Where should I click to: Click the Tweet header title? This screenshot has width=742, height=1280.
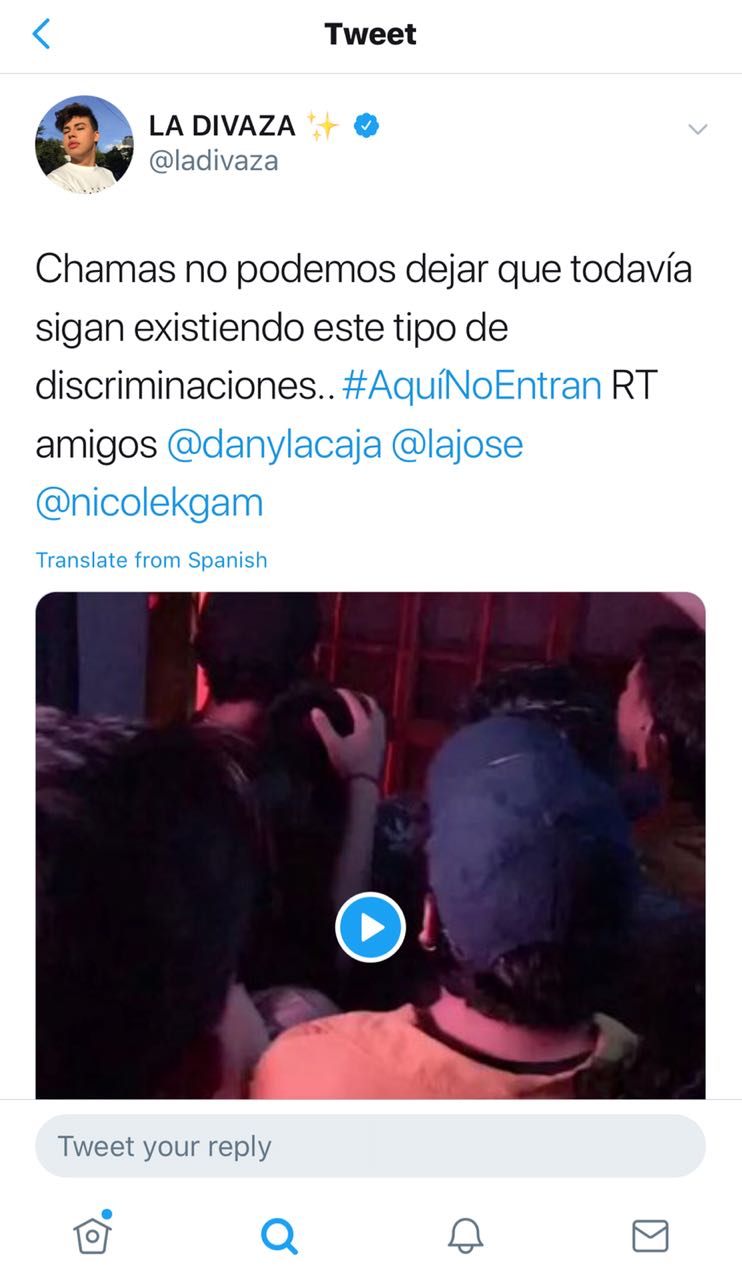tap(370, 34)
